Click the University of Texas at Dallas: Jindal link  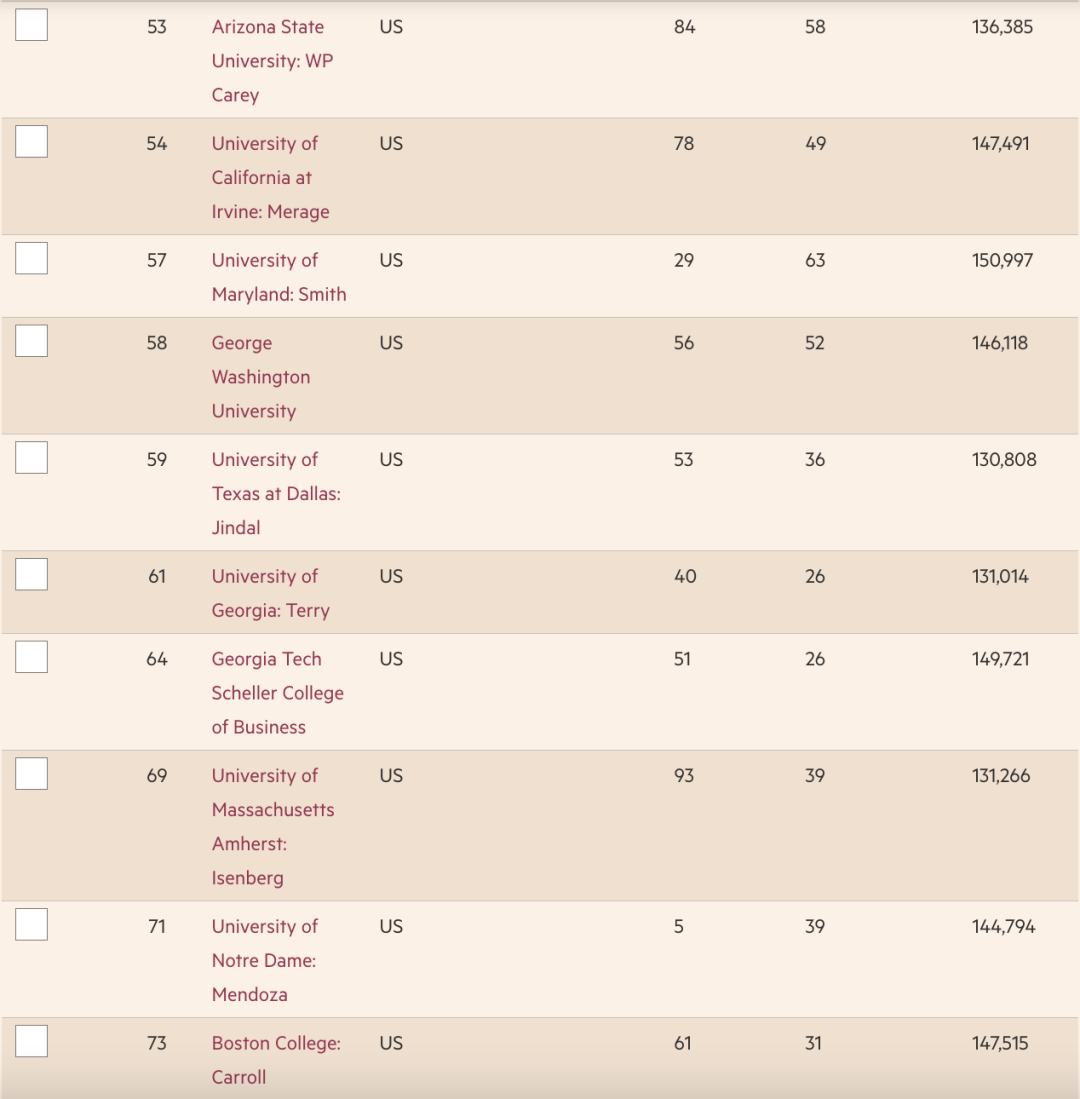[x=275, y=494]
